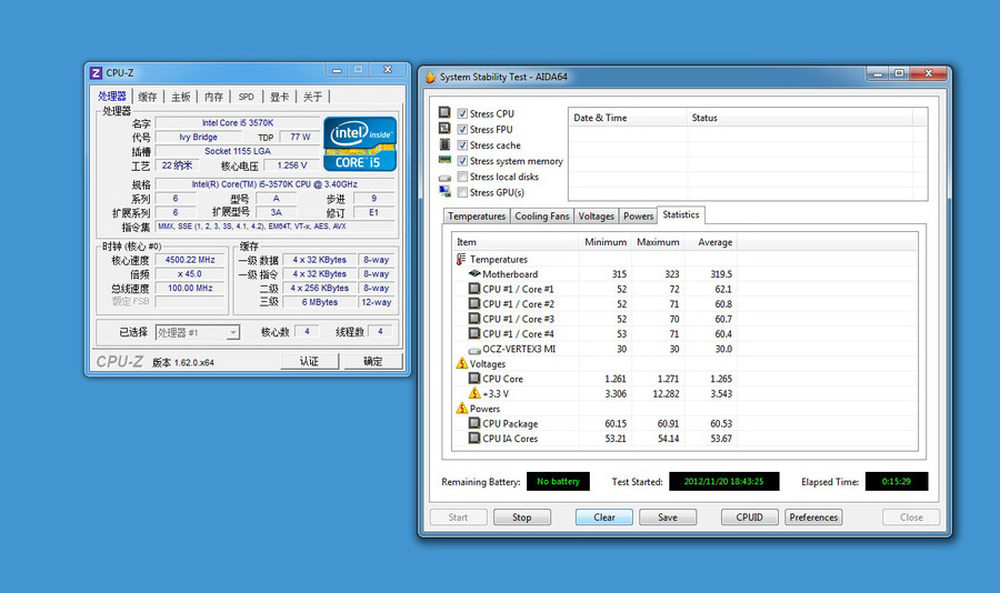Click the icon for CPU #1 / Core #1
The height and width of the screenshot is (593, 1000).
(x=474, y=288)
